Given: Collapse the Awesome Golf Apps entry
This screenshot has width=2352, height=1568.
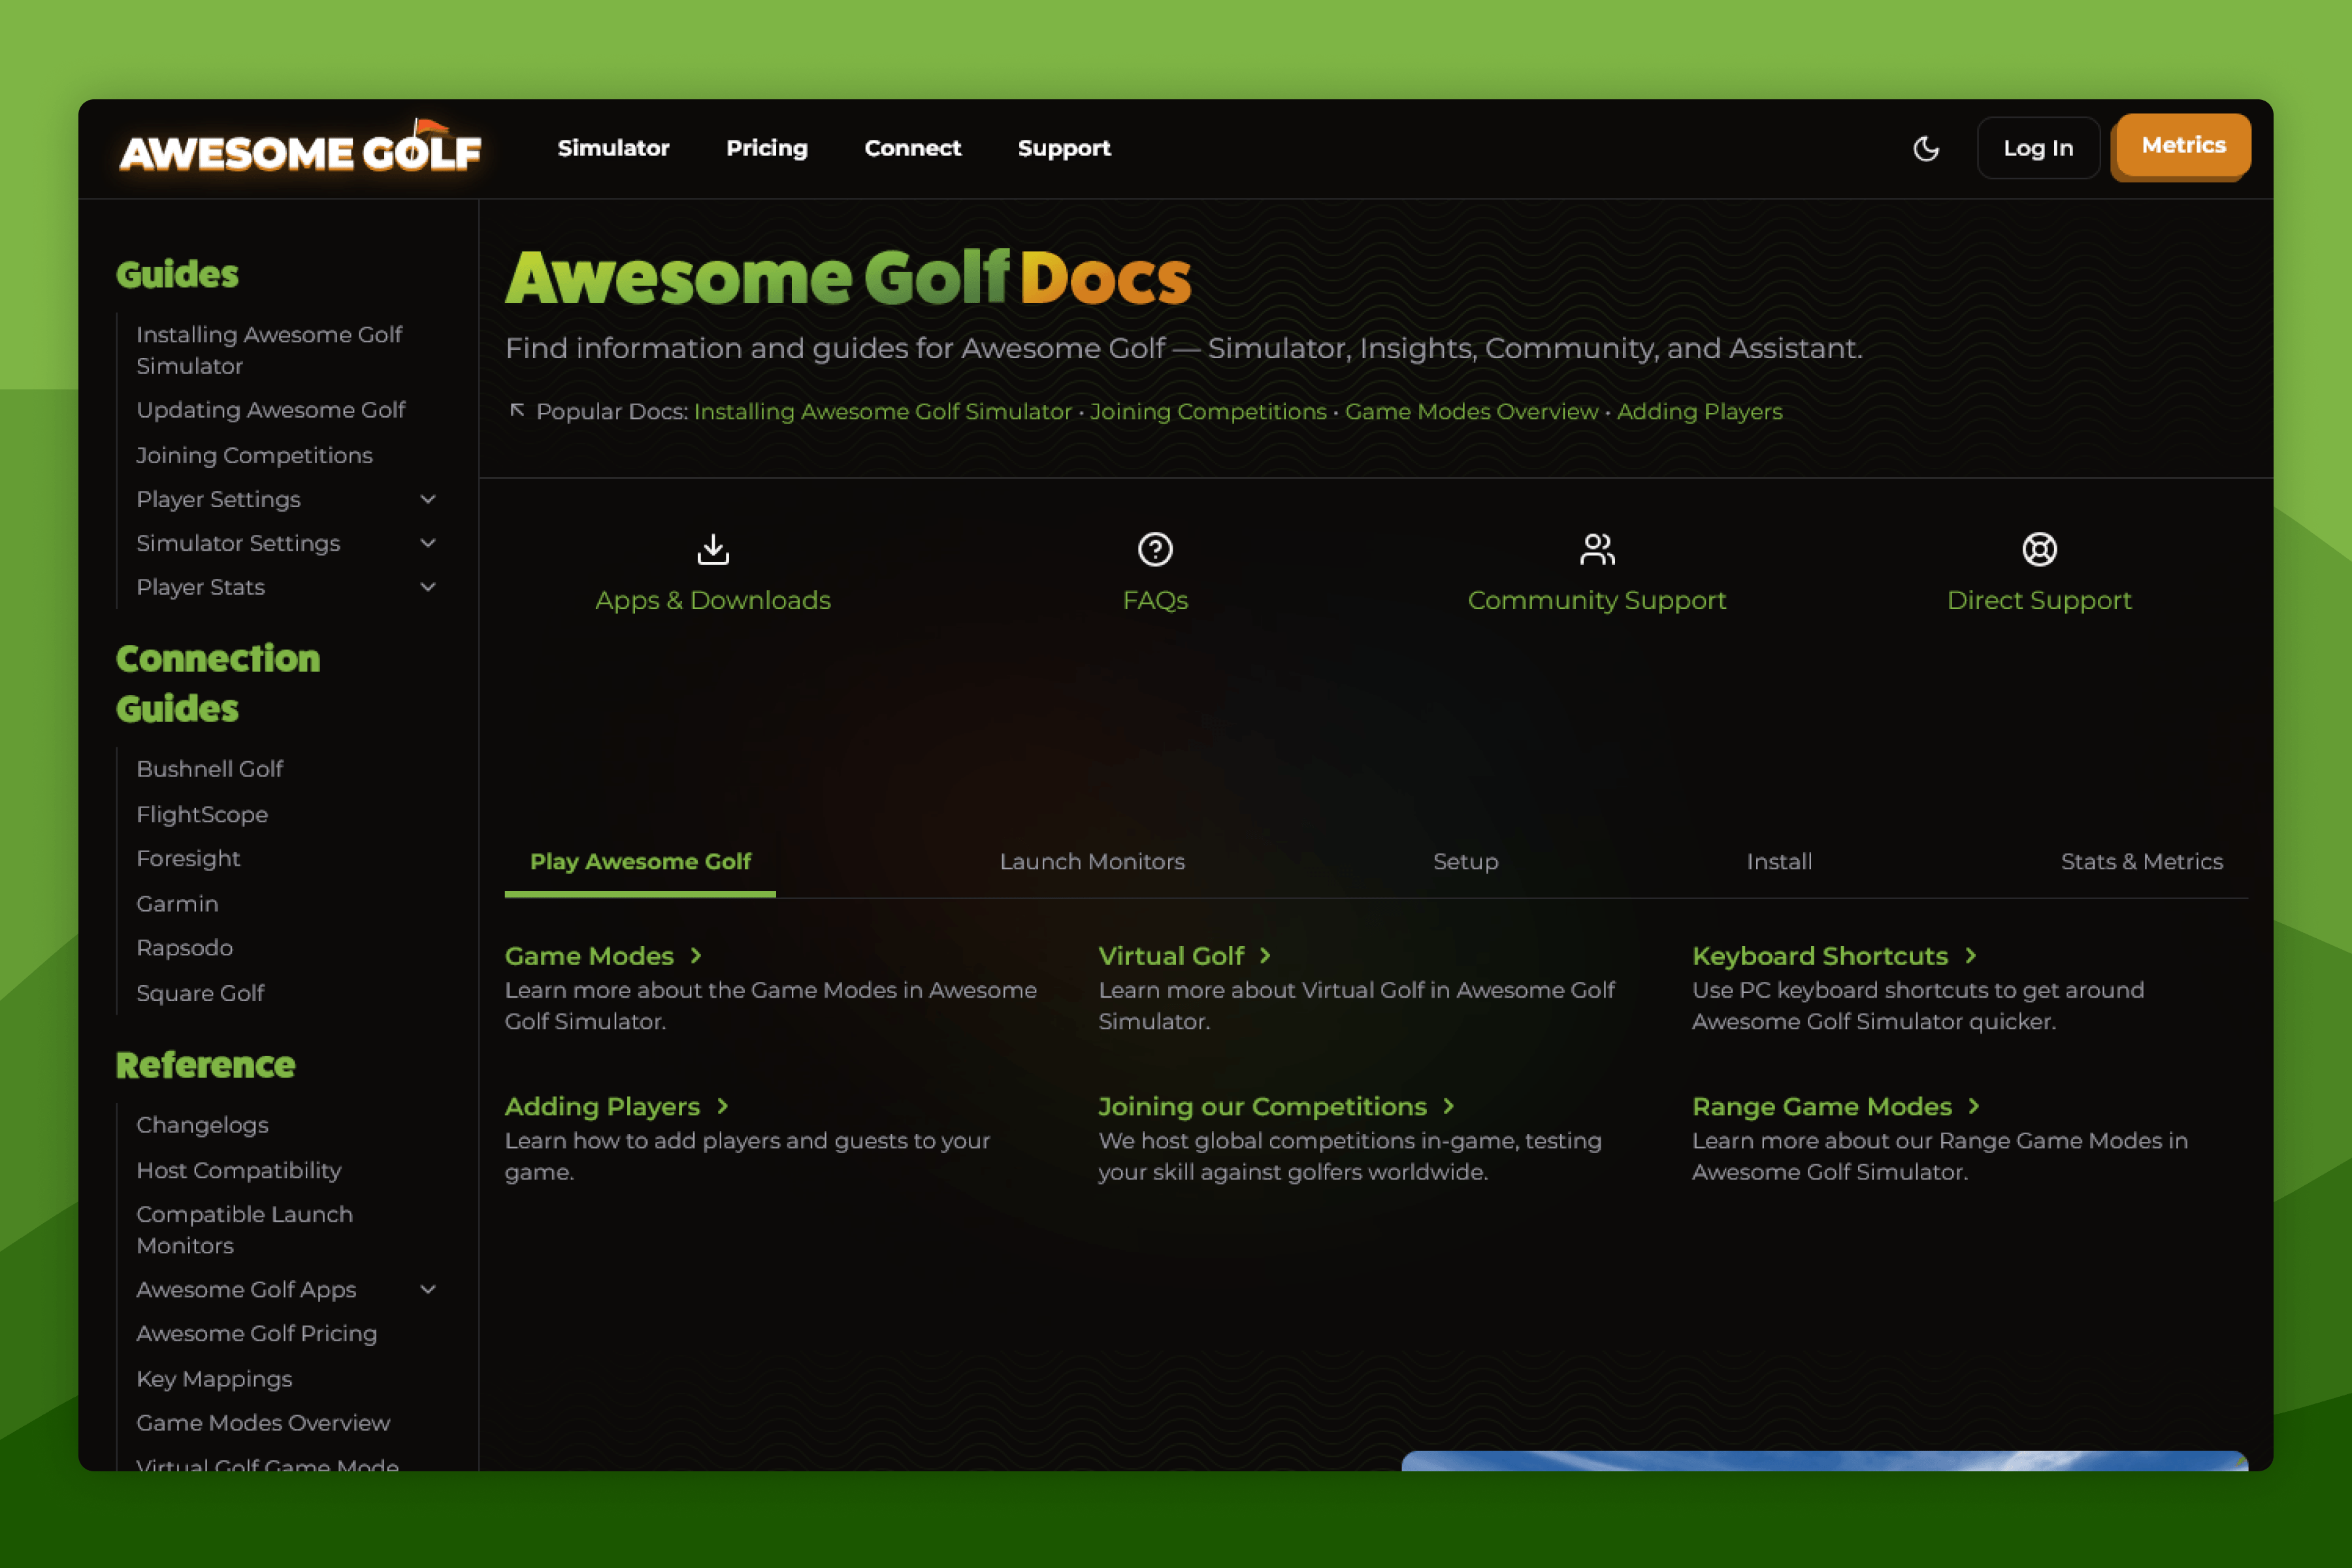Looking at the screenshot, I should (429, 1290).
